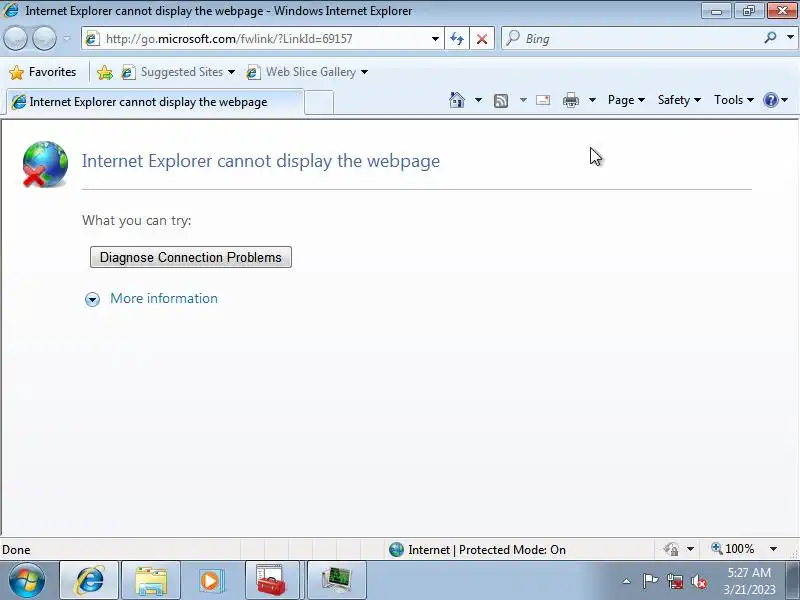
Task: Expand the Feeds dropdown arrow
Action: [x=523, y=100]
